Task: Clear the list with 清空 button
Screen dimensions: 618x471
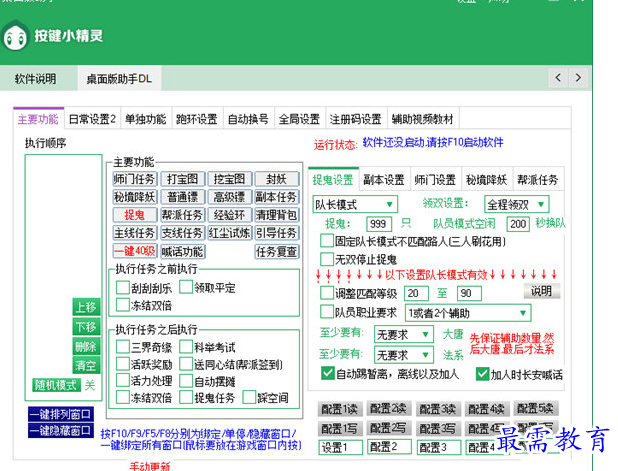Action: tap(86, 365)
